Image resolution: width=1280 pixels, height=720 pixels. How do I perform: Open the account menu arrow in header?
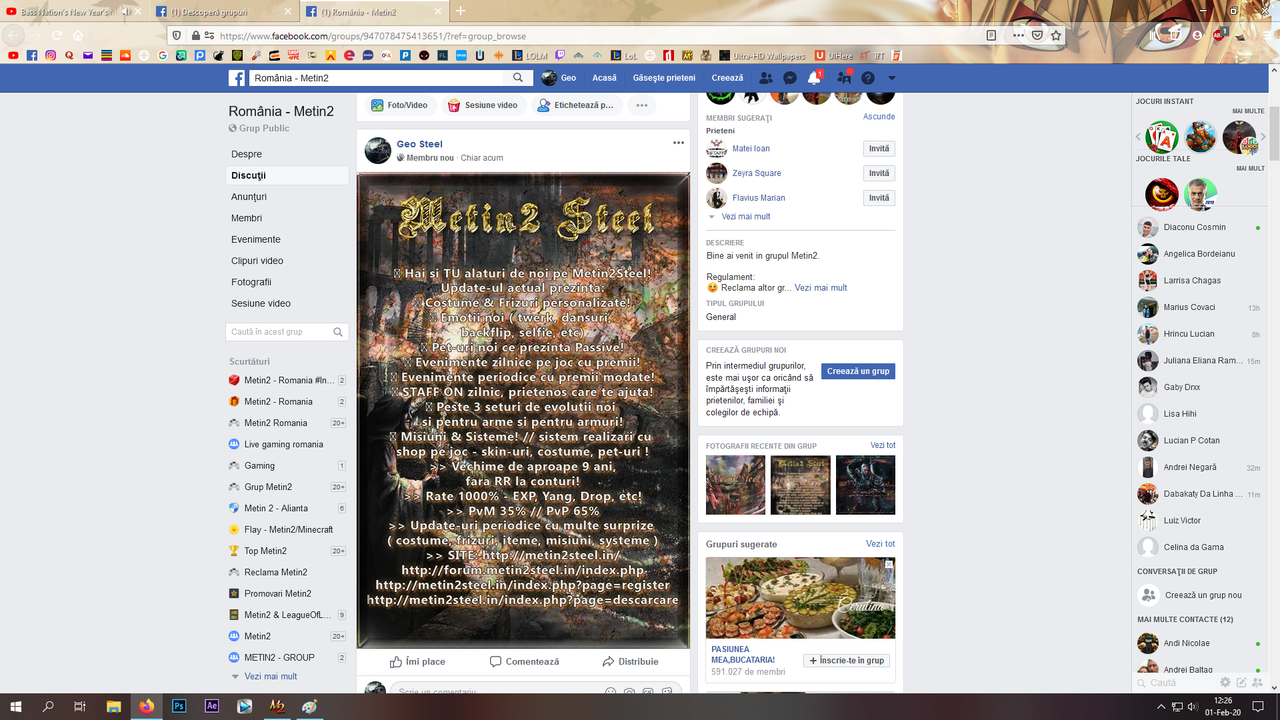pos(892,78)
